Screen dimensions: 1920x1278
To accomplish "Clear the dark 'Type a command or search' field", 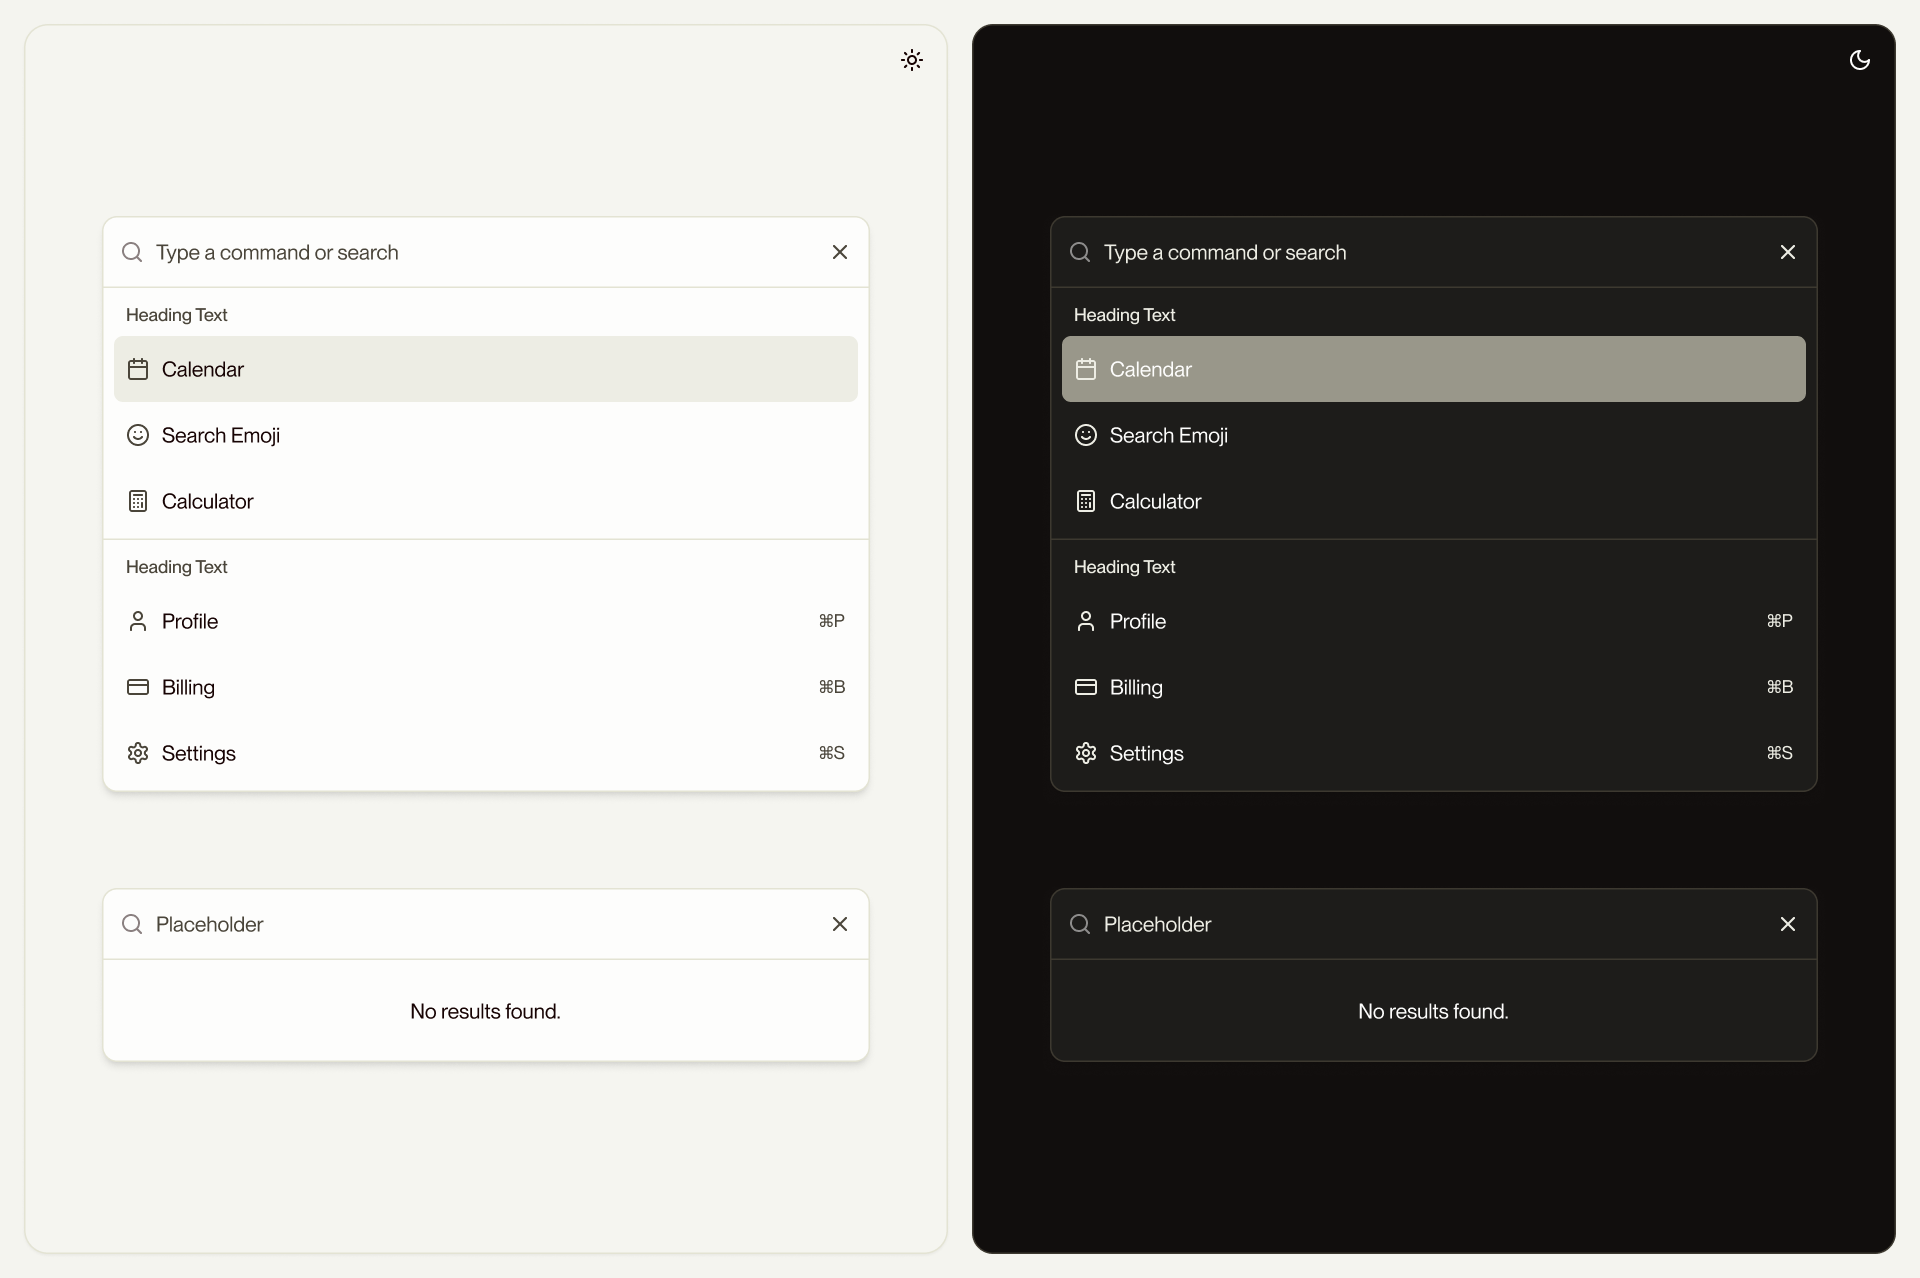I will coord(1788,252).
